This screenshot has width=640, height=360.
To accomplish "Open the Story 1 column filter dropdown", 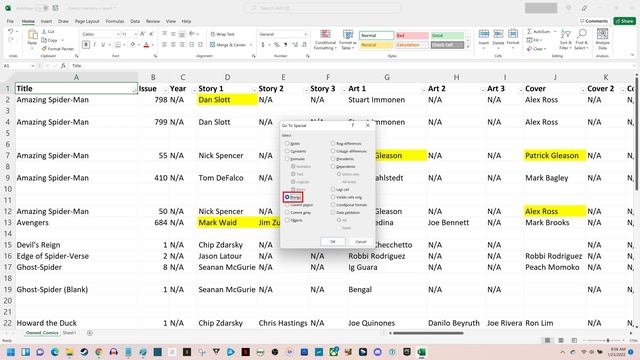I will pos(254,90).
